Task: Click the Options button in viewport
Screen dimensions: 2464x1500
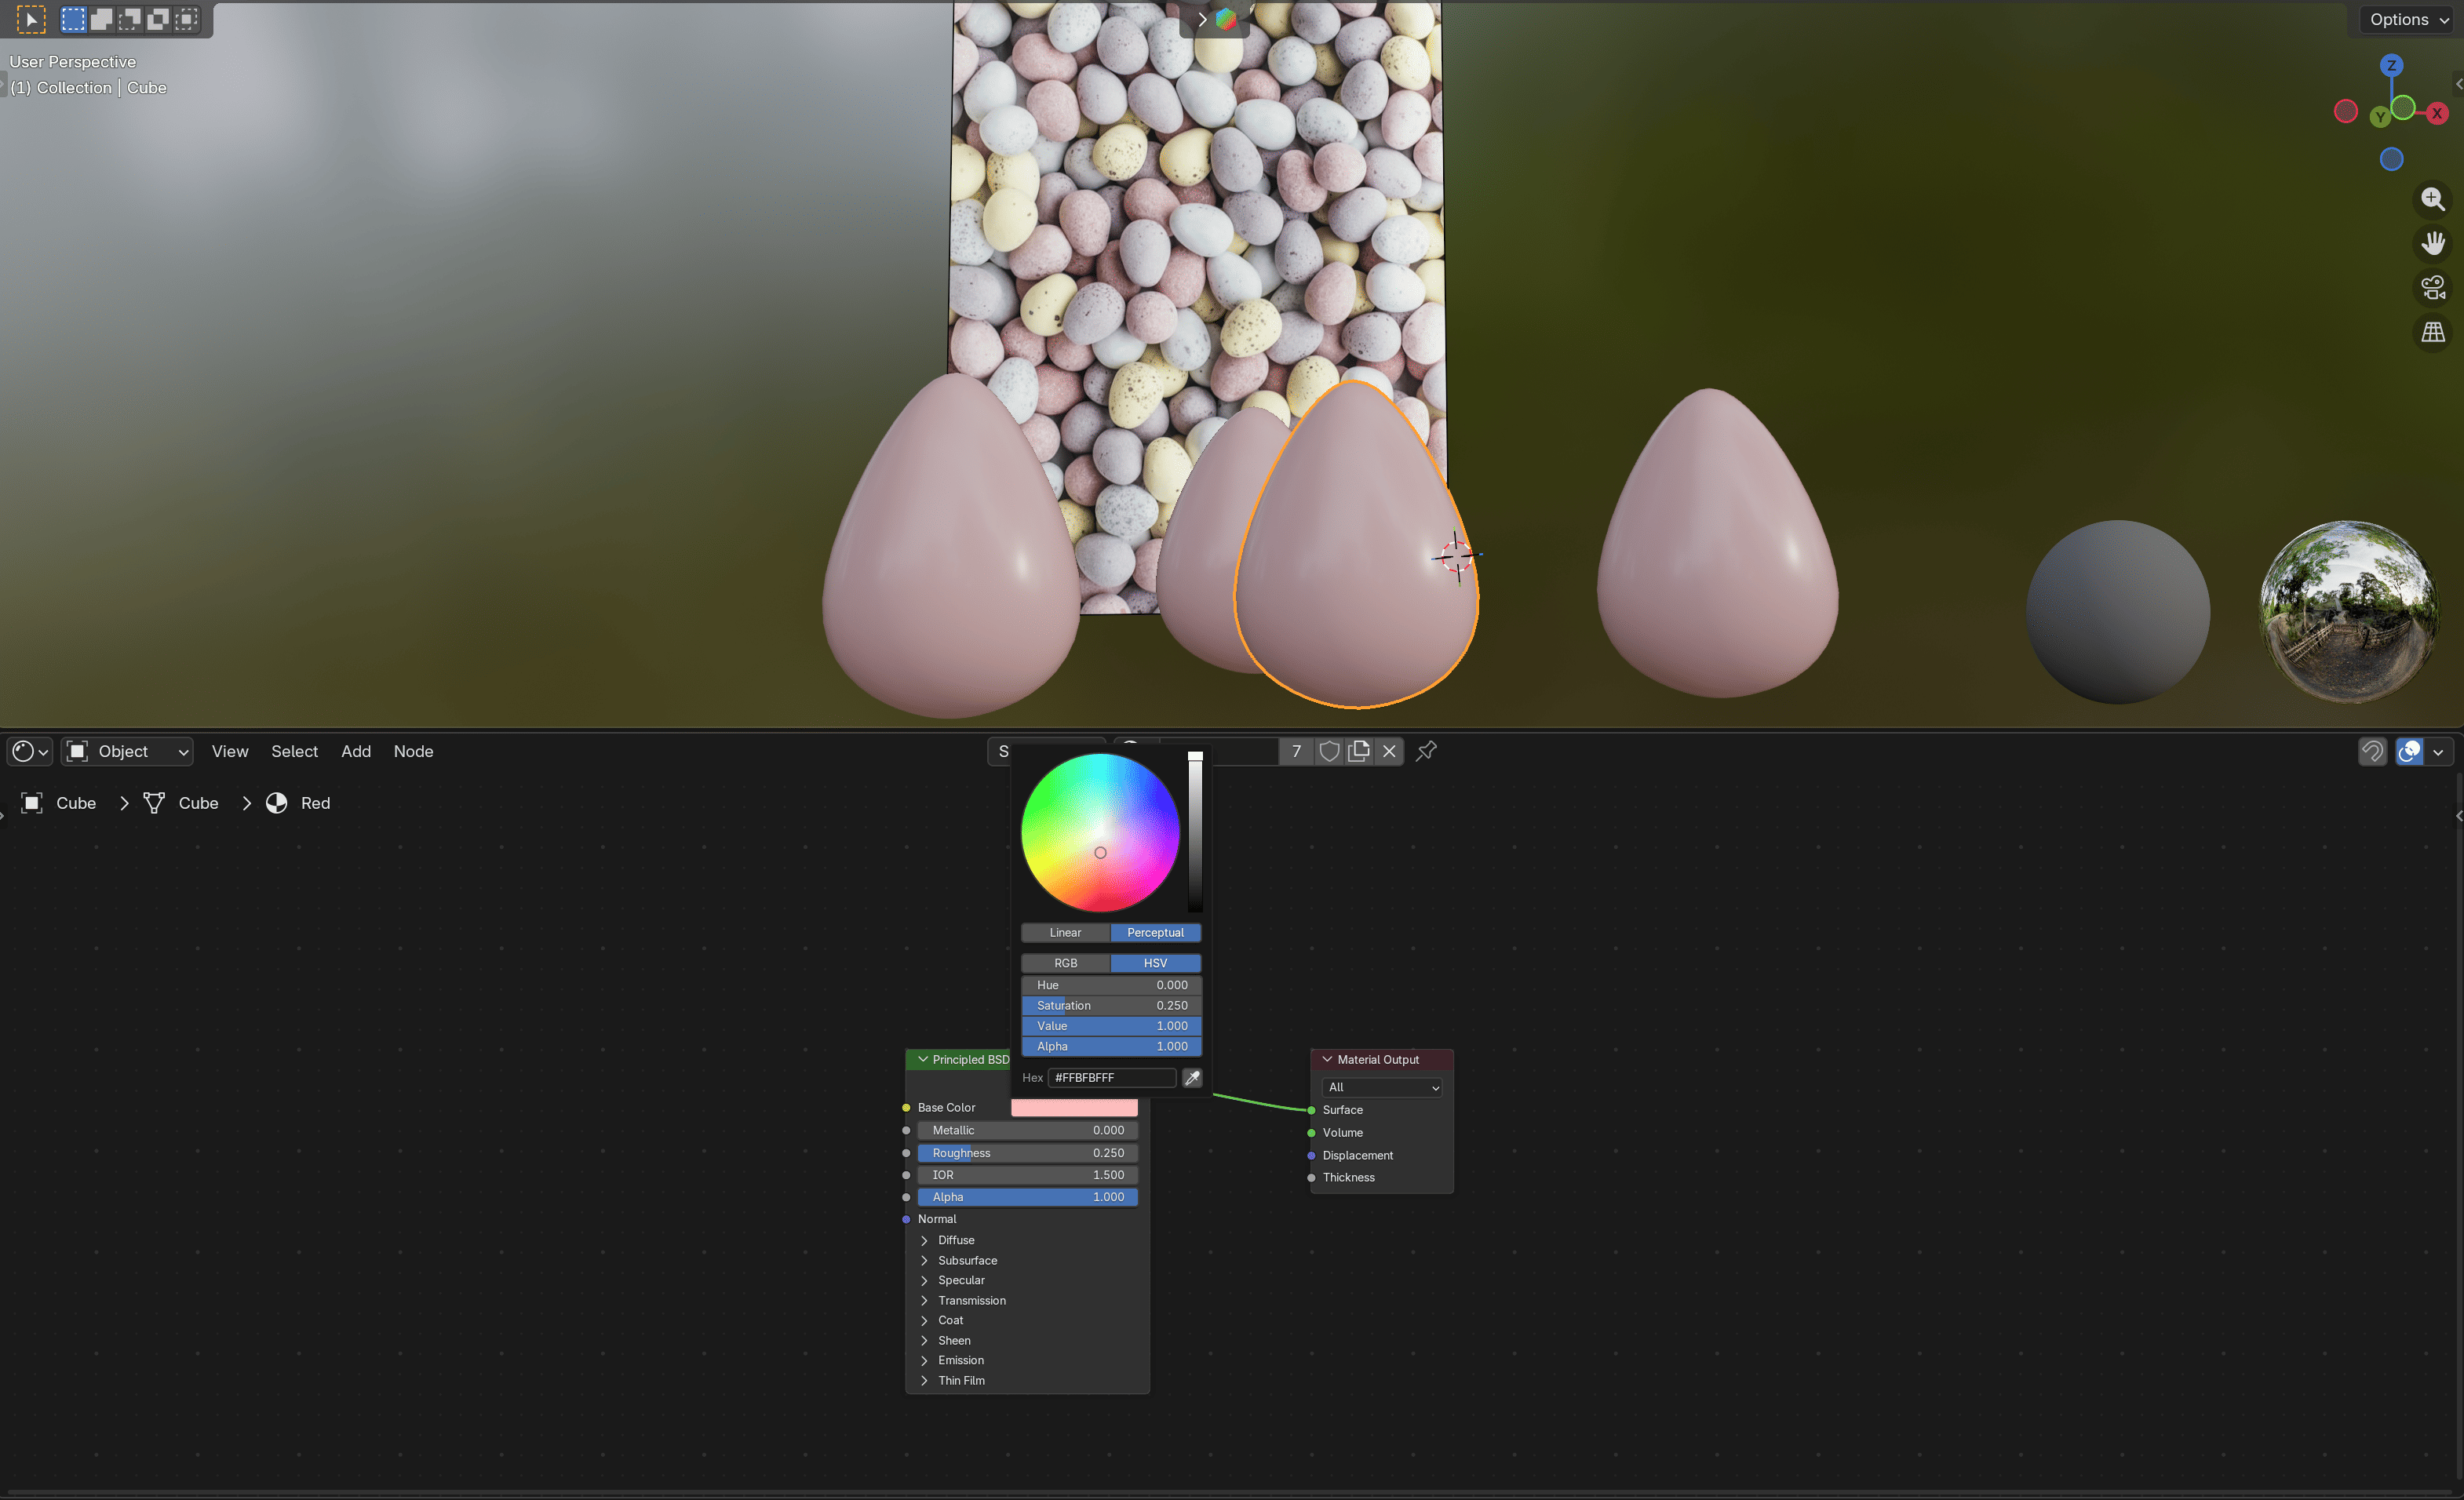Action: pos(2409,19)
